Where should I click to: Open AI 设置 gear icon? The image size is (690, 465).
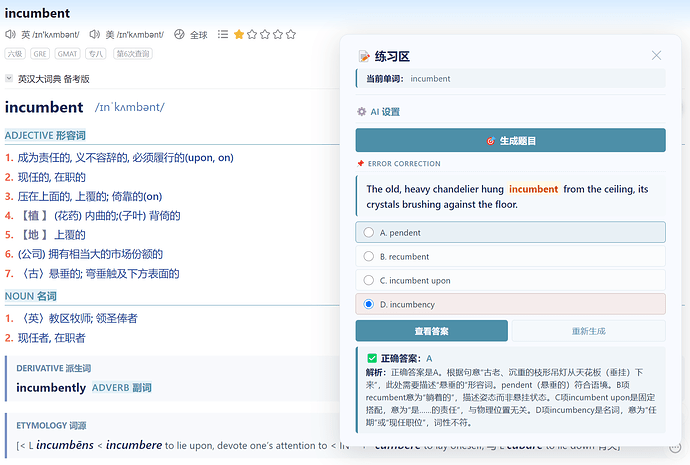click(x=361, y=112)
